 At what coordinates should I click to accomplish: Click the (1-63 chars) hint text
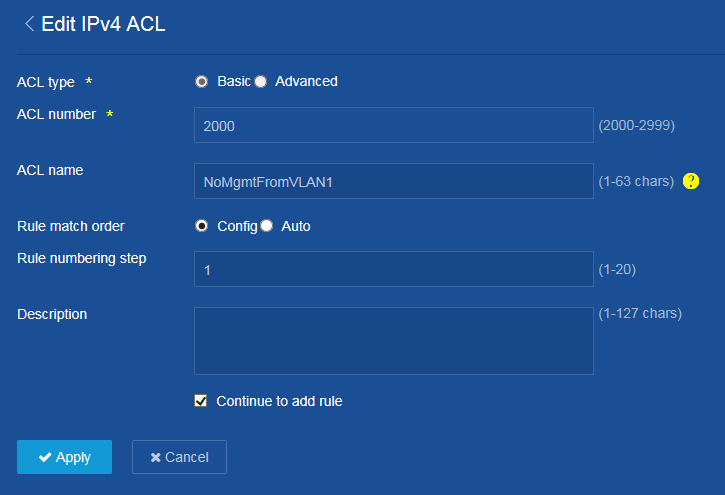(x=636, y=182)
